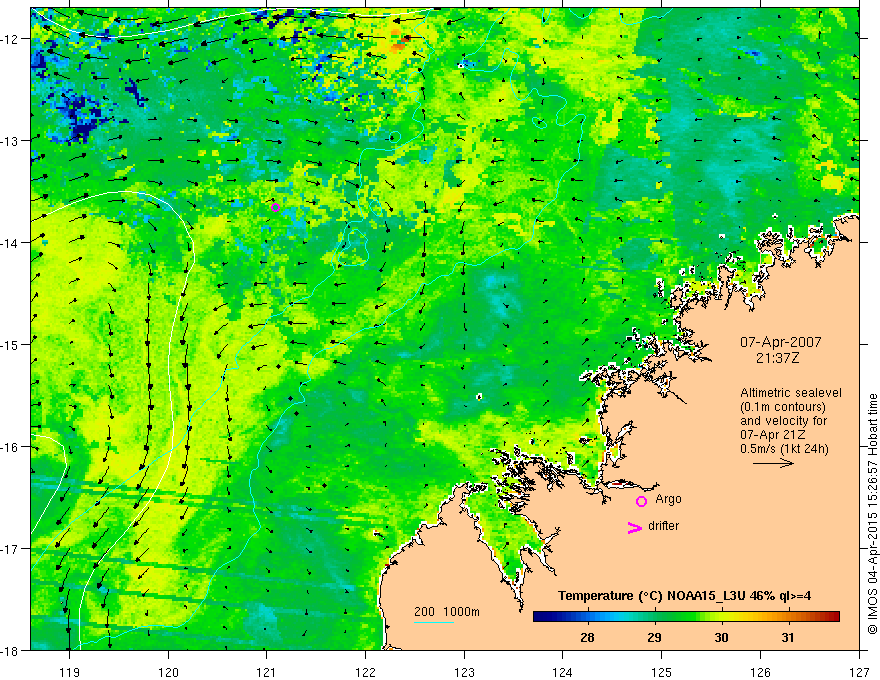Click the '200 1000m' depth contour label

pos(447,612)
